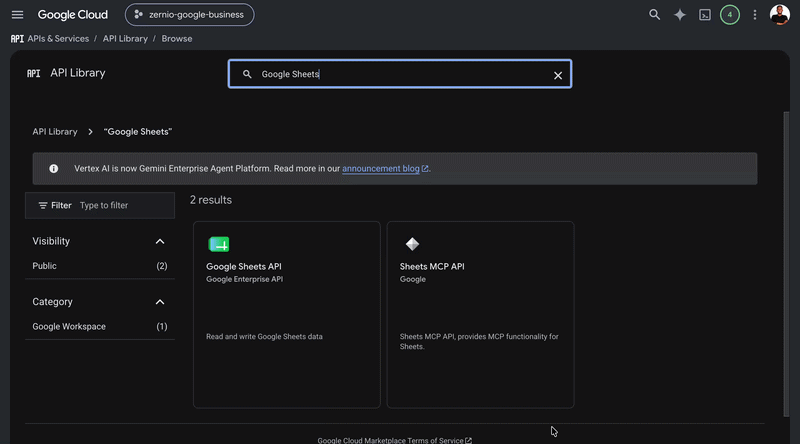This screenshot has width=800, height=444.
Task: Open the zernio-google-business project picker
Action: click(189, 15)
